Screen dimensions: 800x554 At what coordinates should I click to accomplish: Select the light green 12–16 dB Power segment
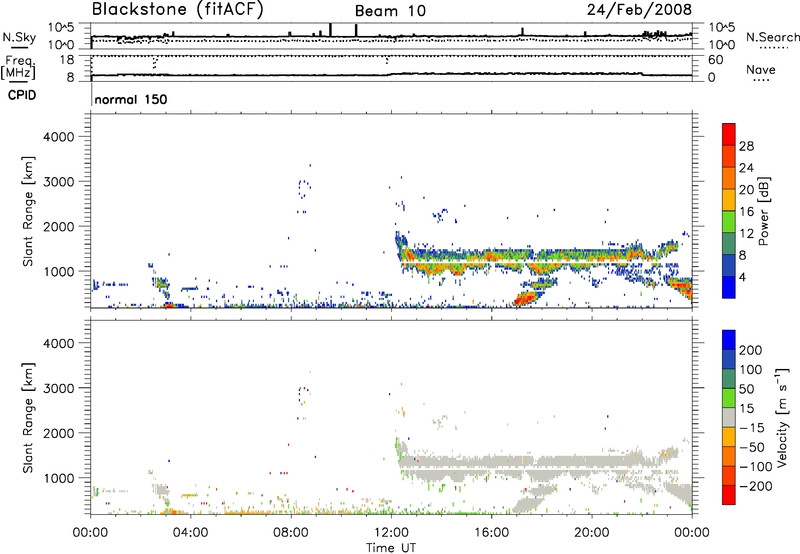(x=729, y=221)
